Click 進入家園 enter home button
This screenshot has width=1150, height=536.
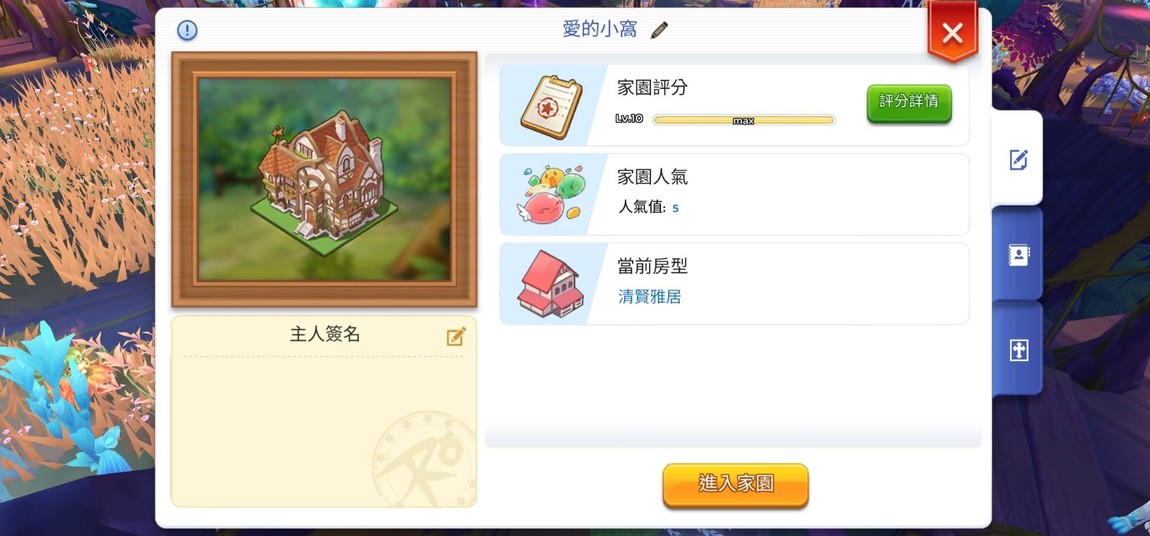[x=735, y=485]
